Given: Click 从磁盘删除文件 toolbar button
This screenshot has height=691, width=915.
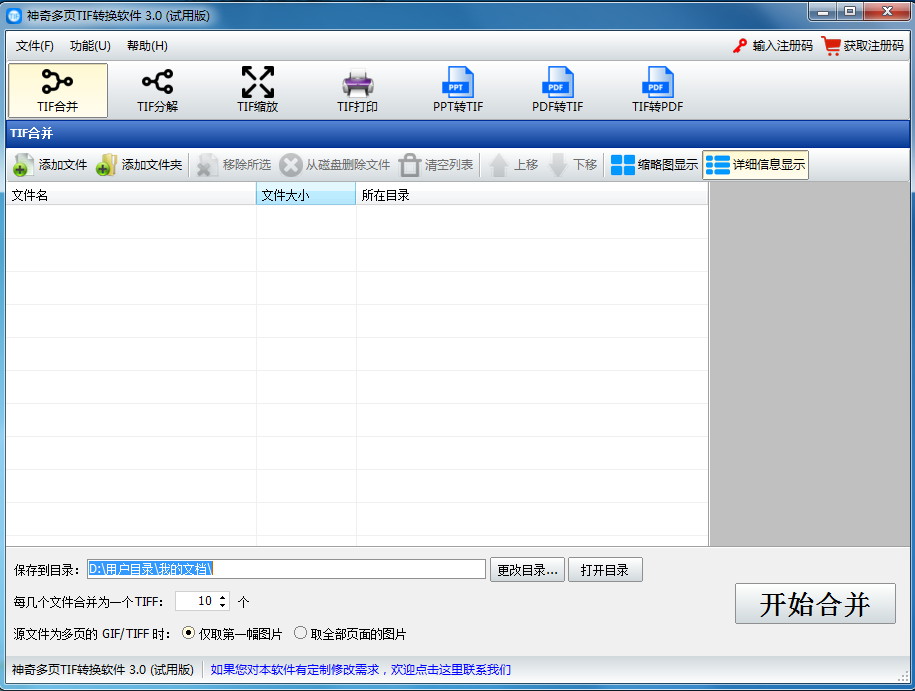Looking at the screenshot, I should pos(334,165).
